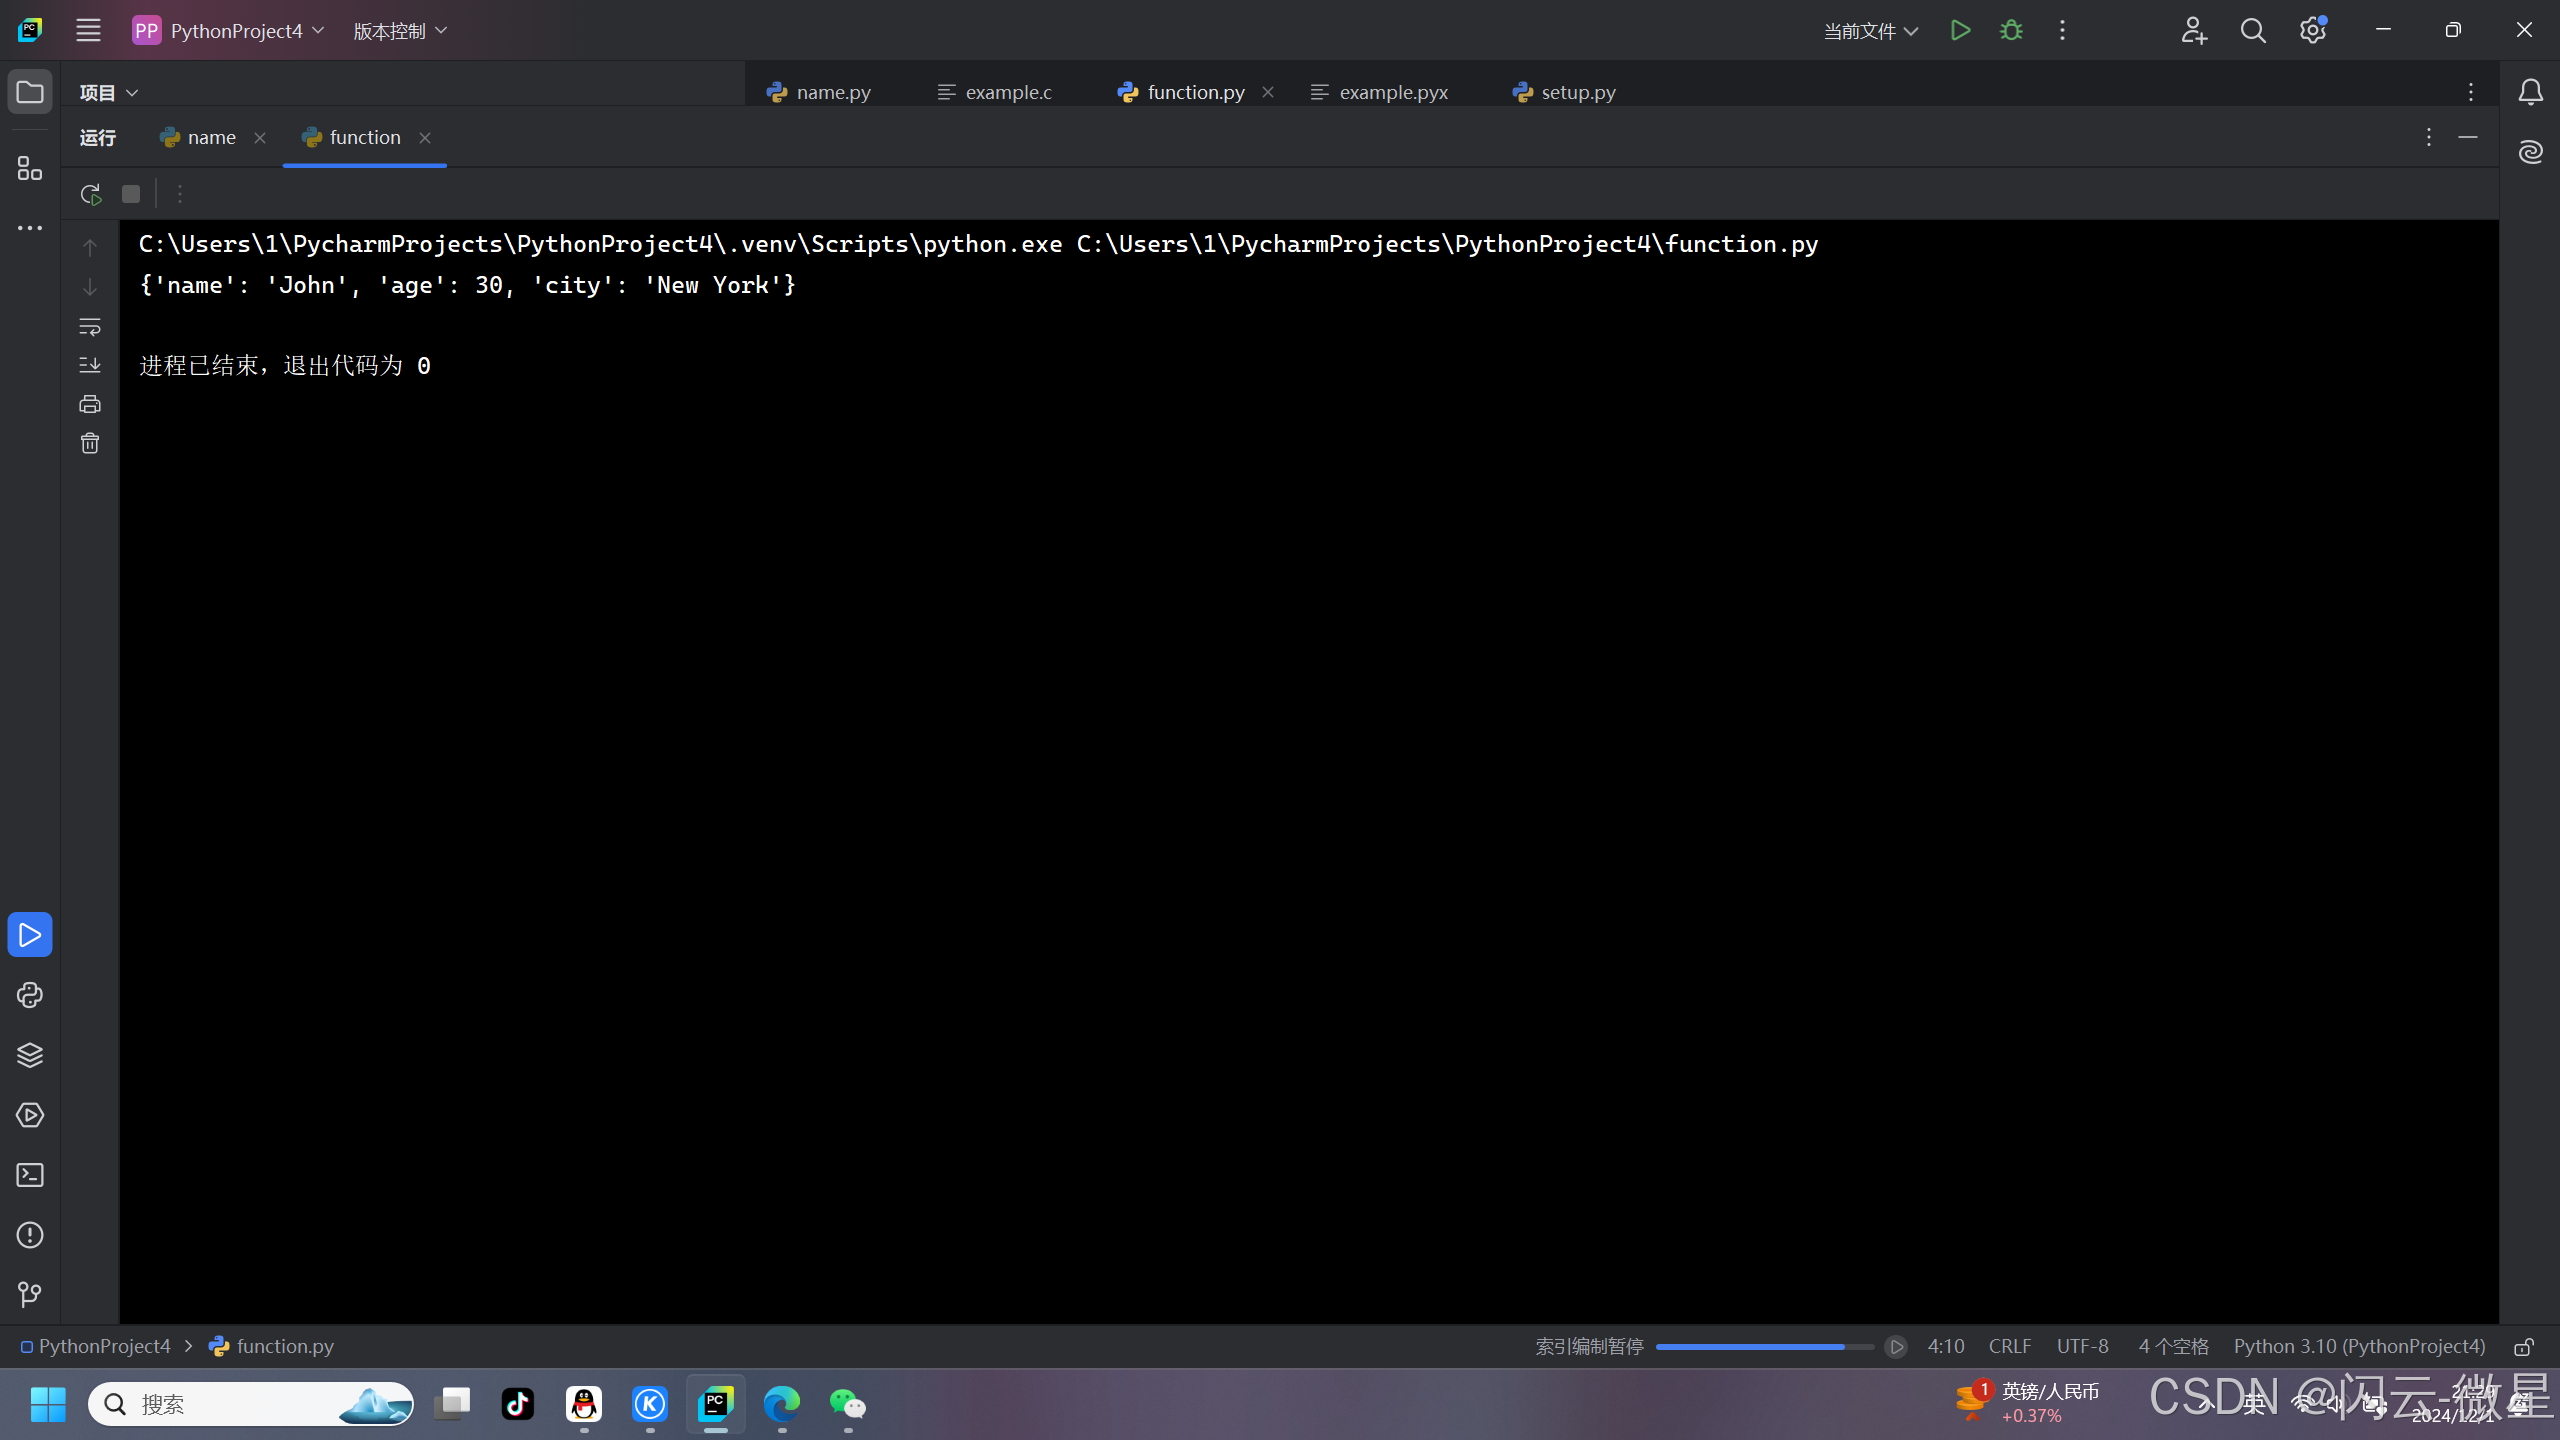Screen dimensions: 2560x1440
Task: Go up the stack trace
Action: pos(90,248)
